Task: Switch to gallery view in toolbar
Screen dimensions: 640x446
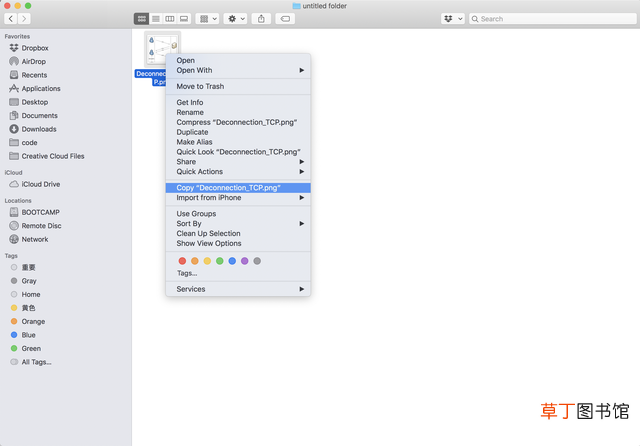Action: click(x=184, y=19)
